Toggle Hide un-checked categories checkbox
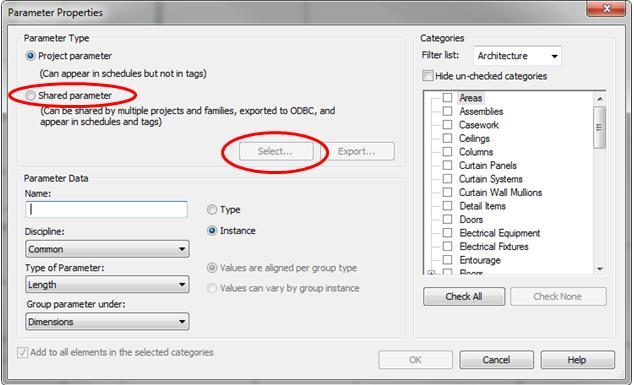The width and height of the screenshot is (634, 385). [x=427, y=76]
